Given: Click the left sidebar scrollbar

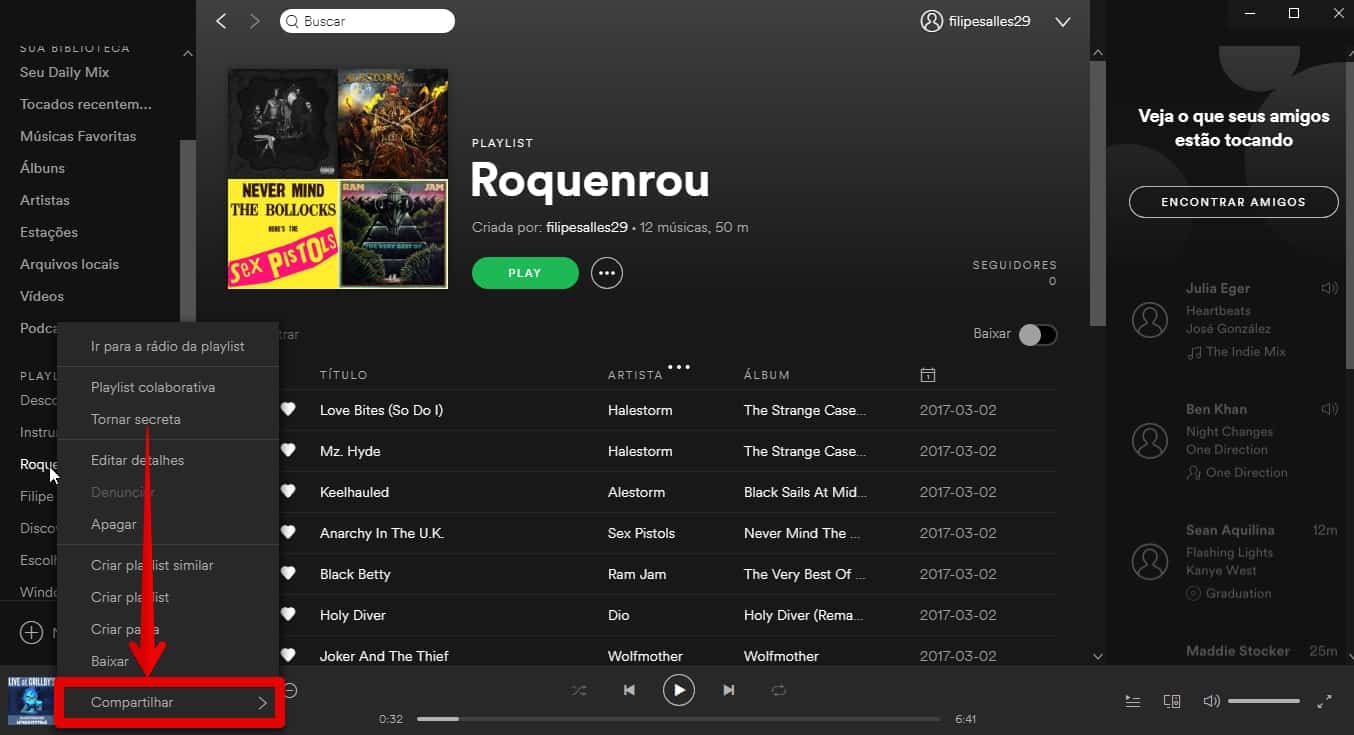Looking at the screenshot, I should [187, 230].
